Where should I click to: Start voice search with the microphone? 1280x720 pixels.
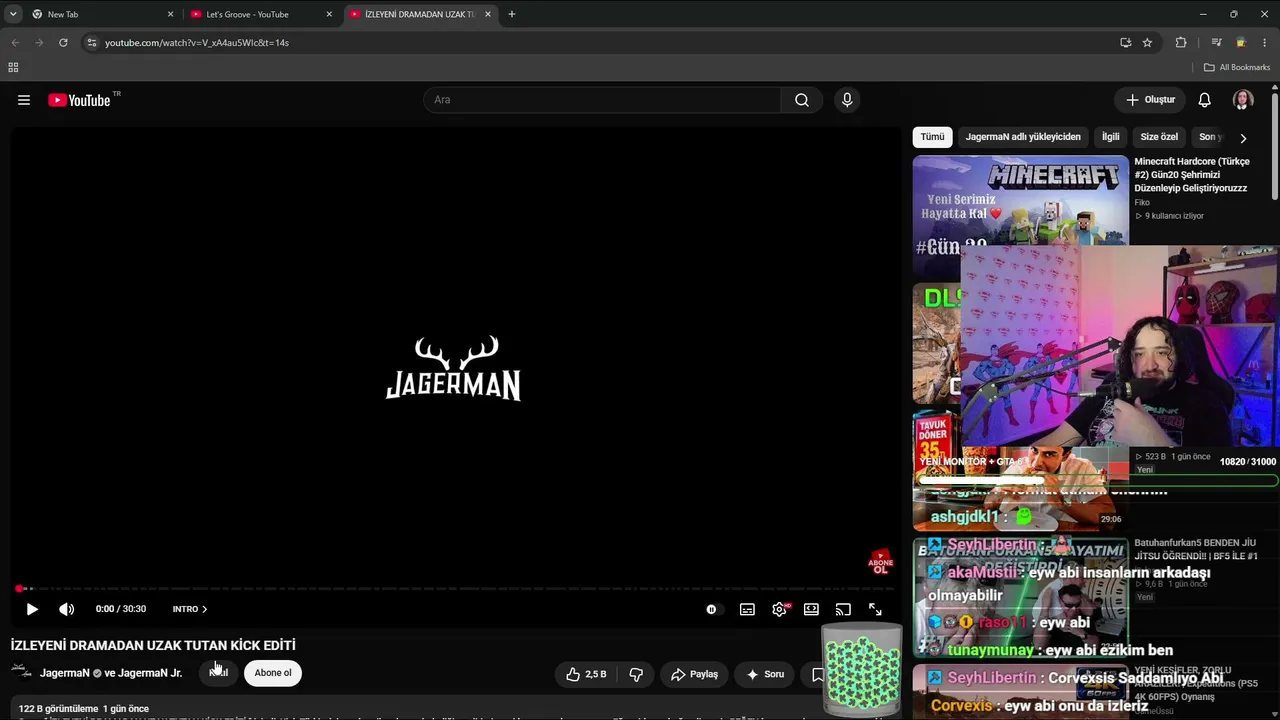click(847, 100)
